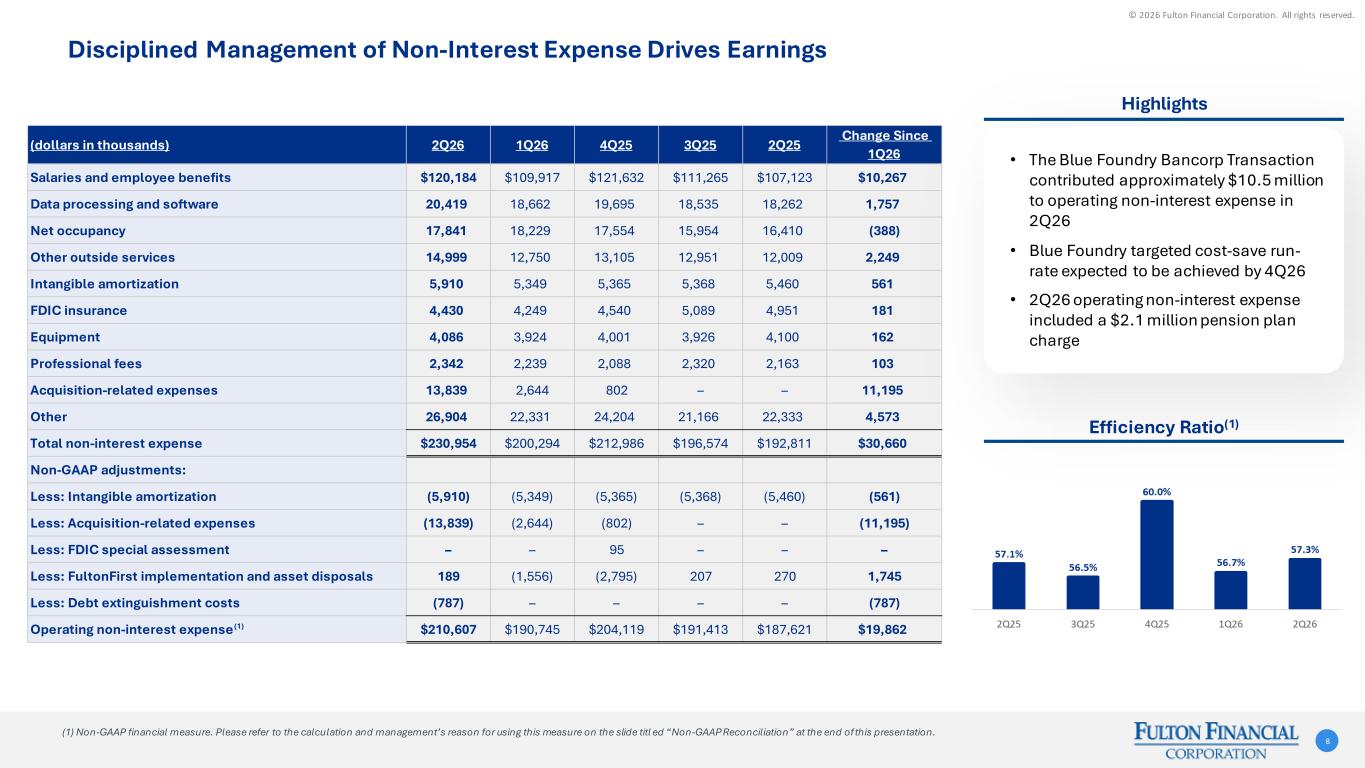Click the "Efficiency Ratio" chart heading
The height and width of the screenshot is (768, 1365).
(1163, 427)
